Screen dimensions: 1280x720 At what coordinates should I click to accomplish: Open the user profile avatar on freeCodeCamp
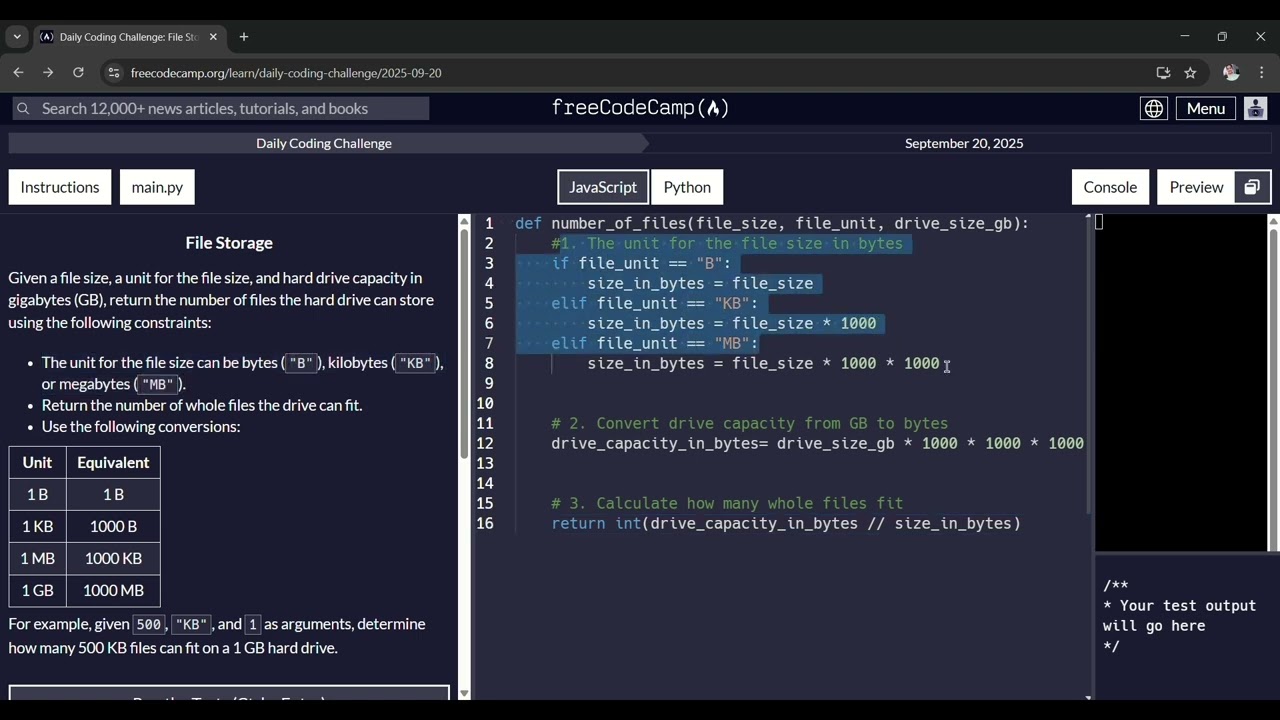pos(1256,108)
